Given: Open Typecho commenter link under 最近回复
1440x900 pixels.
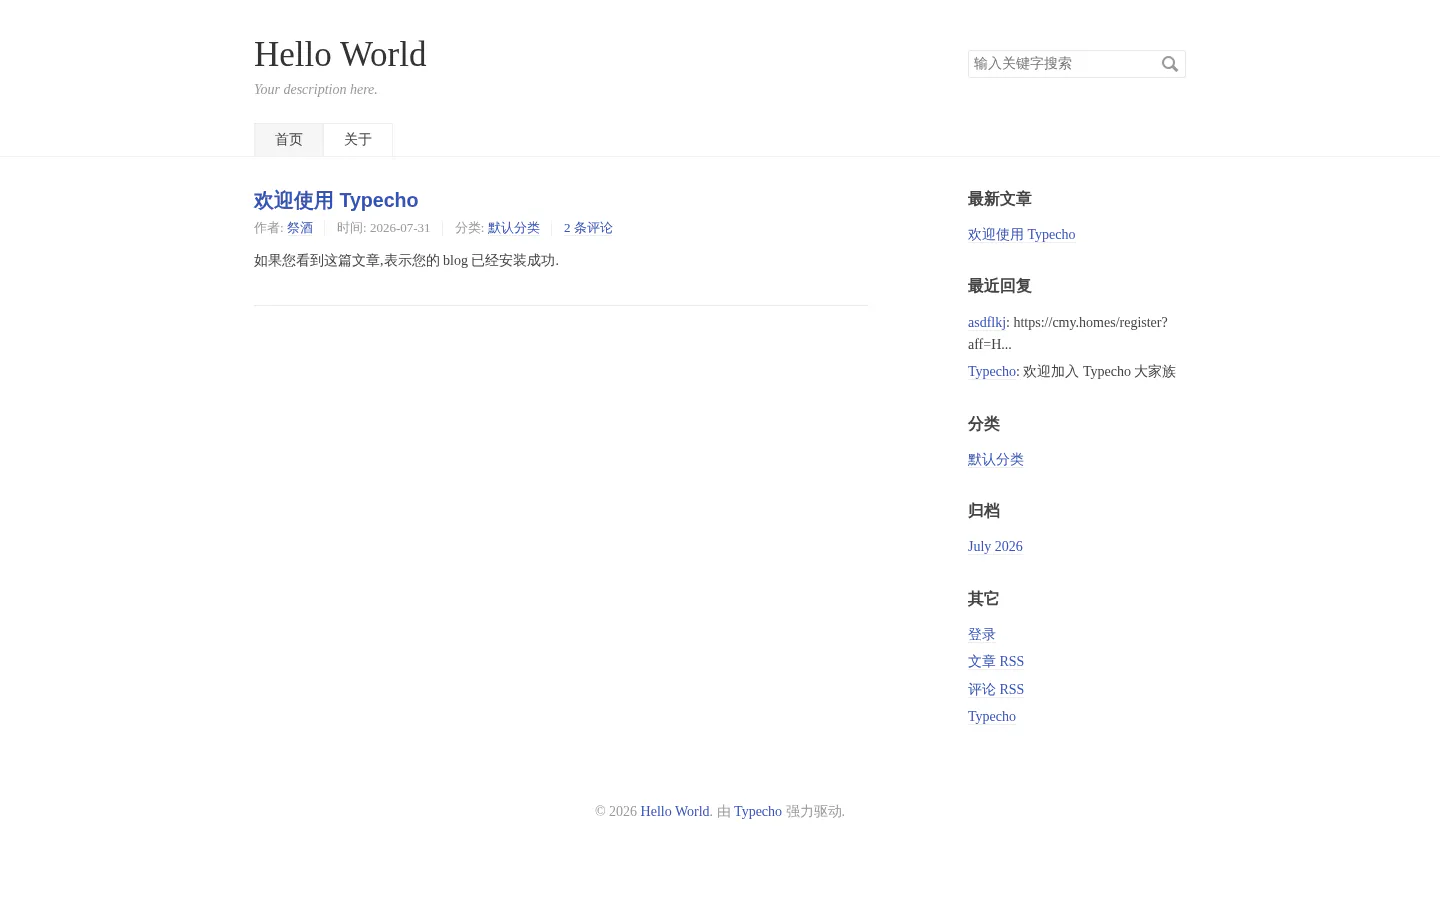Looking at the screenshot, I should click(x=992, y=372).
